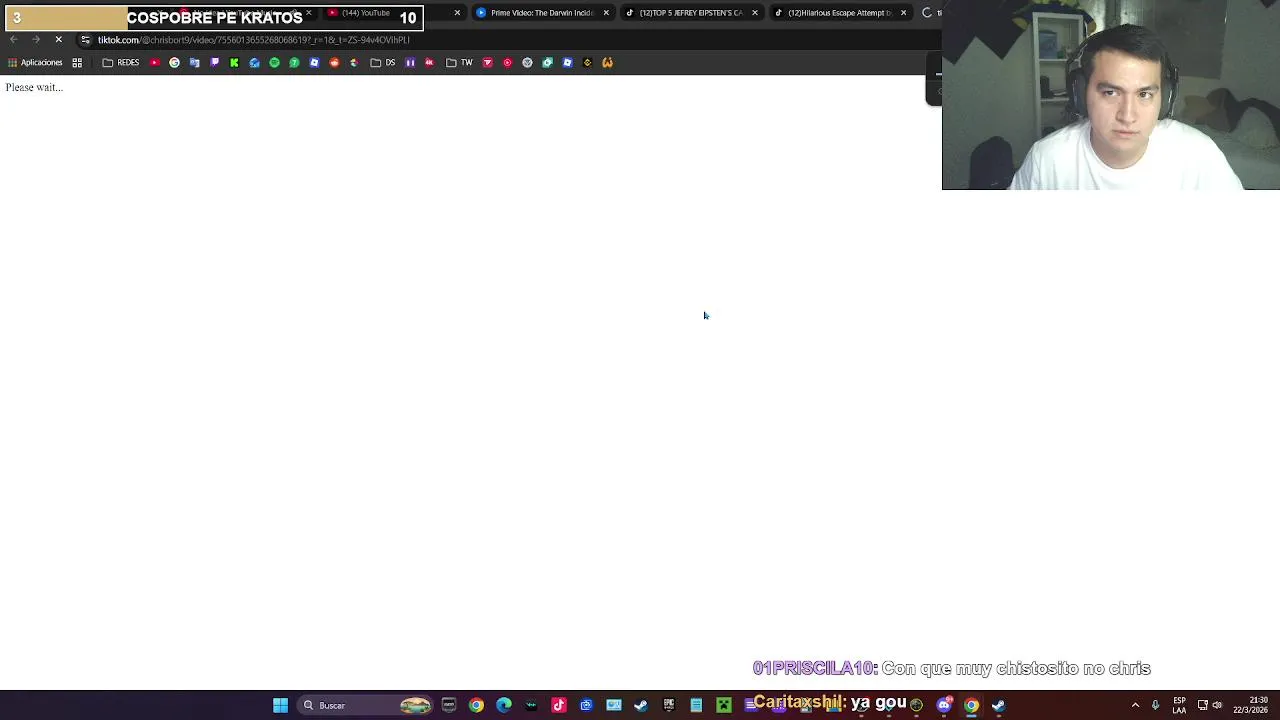1280x720 pixels.
Task: Open the TikTok app on taskbar
Action: 559,705
